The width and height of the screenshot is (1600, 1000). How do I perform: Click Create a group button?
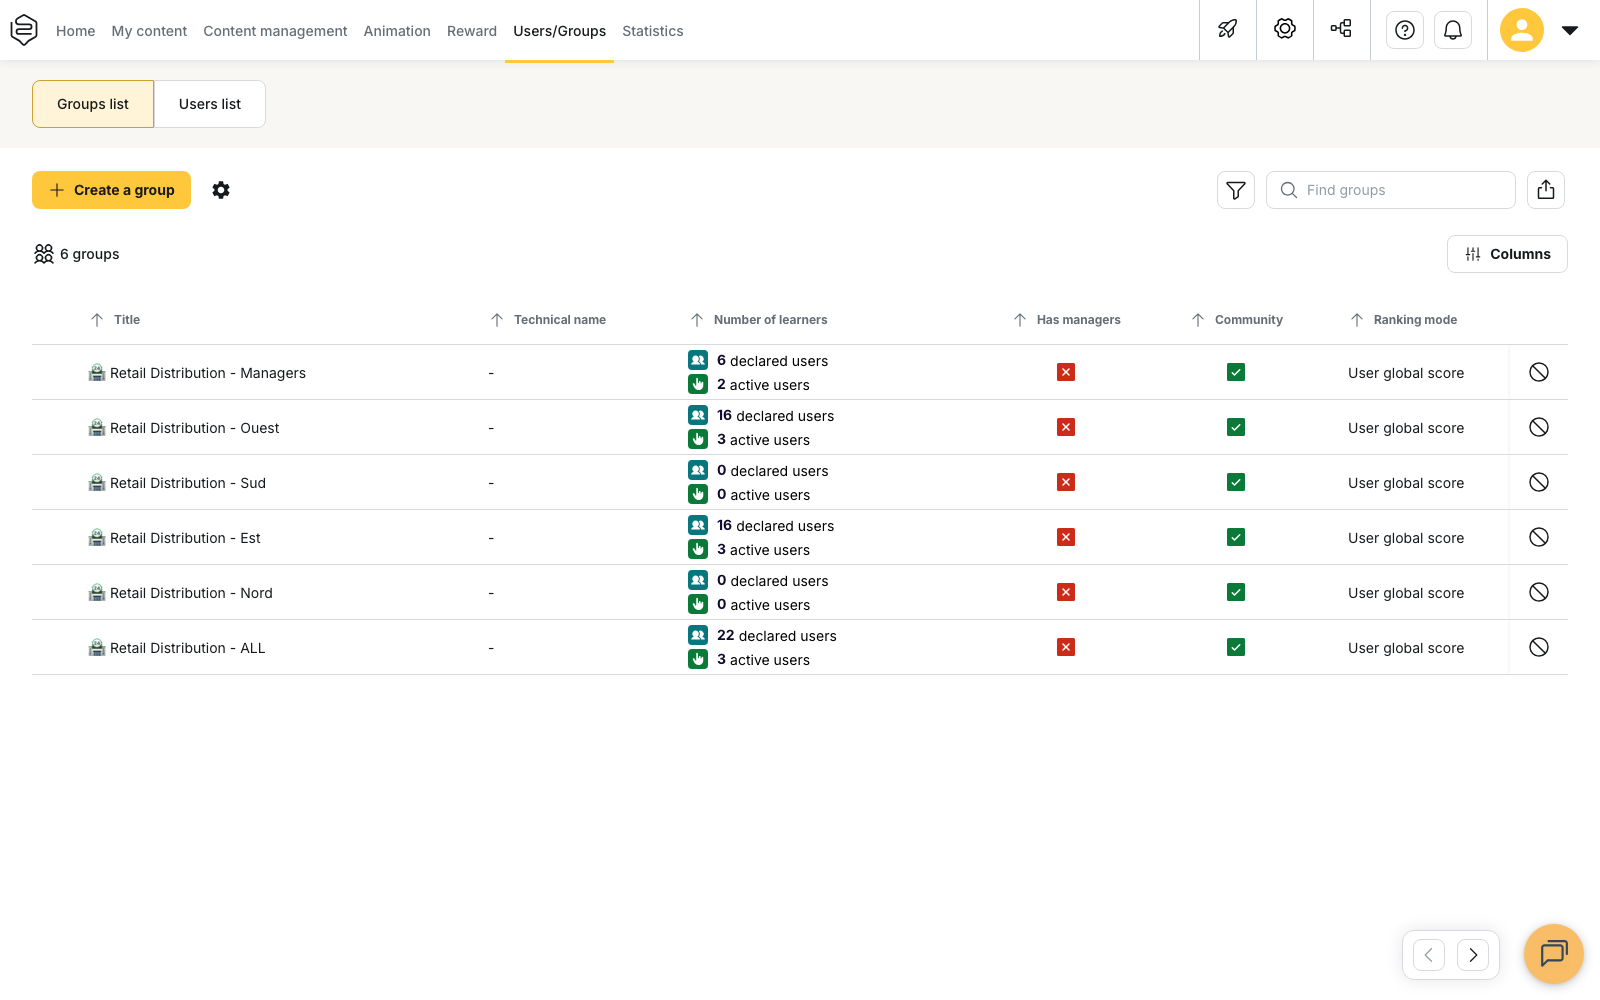pos(111,190)
